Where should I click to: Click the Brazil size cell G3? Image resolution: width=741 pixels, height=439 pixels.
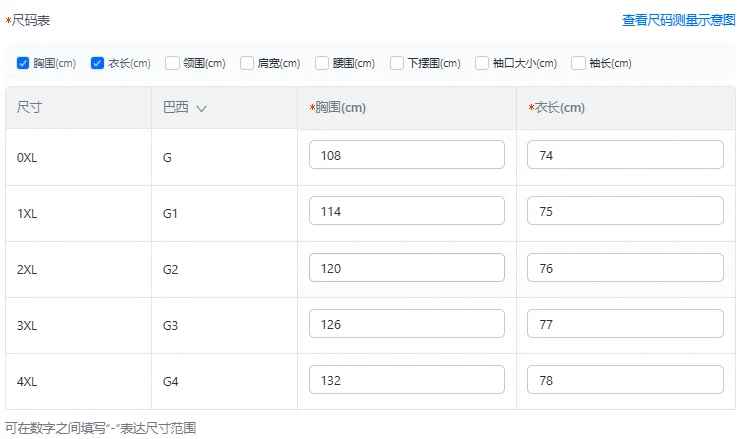pyautogui.click(x=224, y=326)
